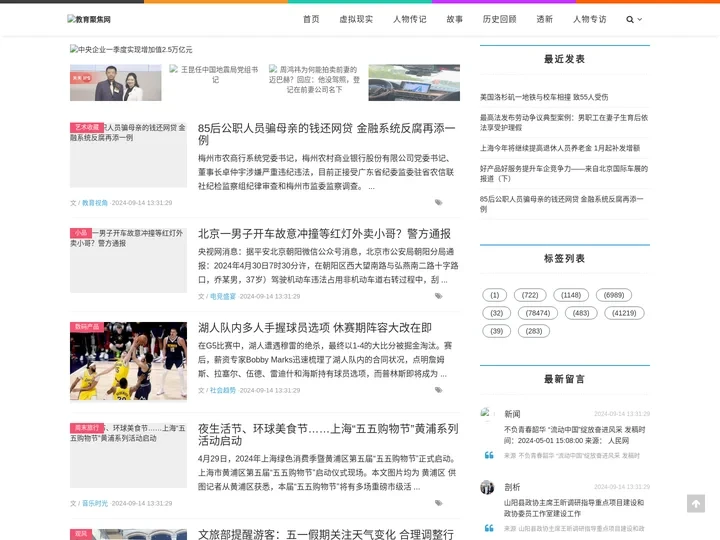Click quote icon under 剖析 comment

(489, 529)
